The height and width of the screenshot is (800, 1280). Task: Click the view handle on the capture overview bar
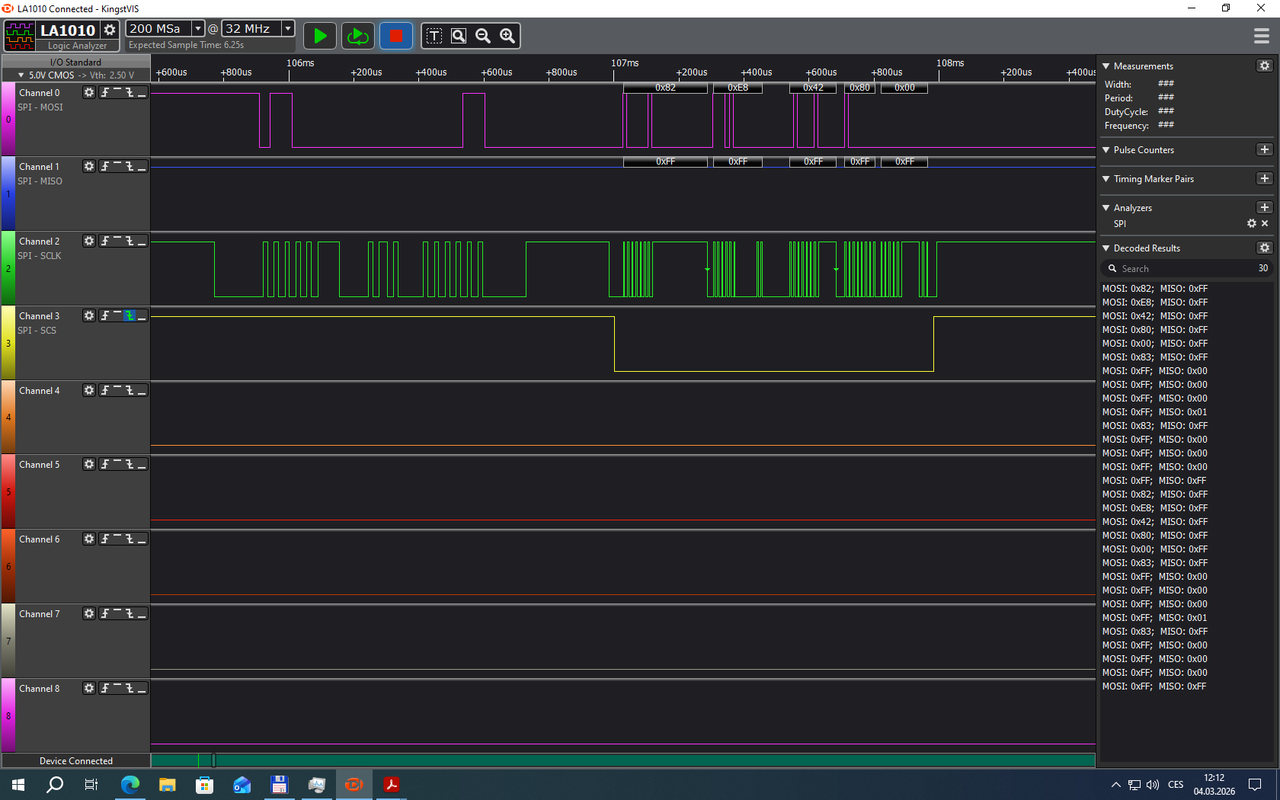[213, 761]
